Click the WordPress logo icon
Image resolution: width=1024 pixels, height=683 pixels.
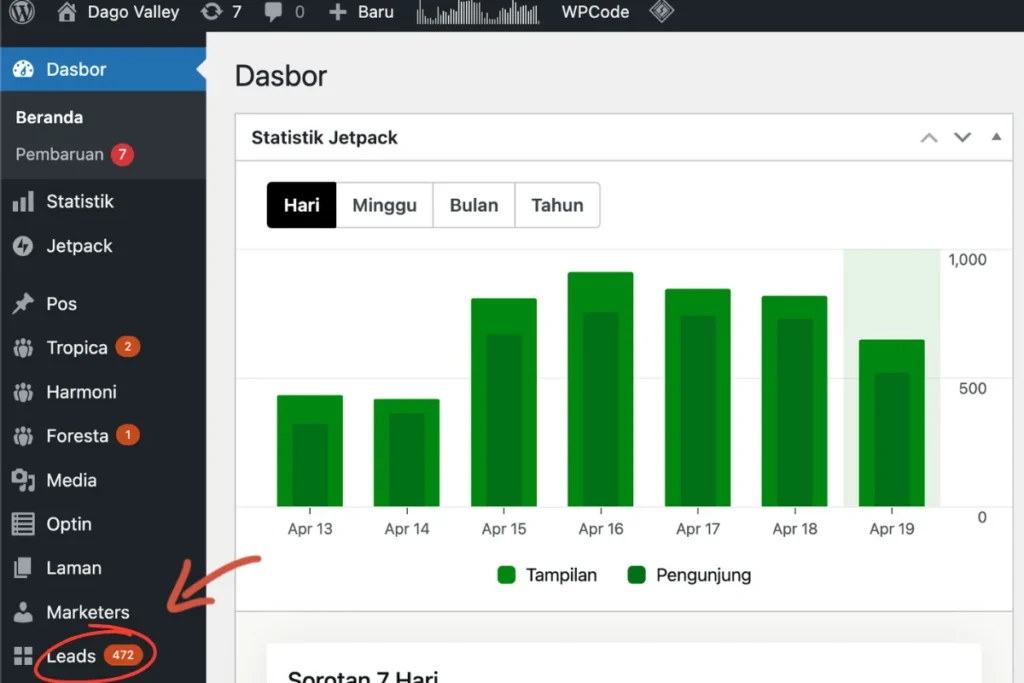point(22,13)
